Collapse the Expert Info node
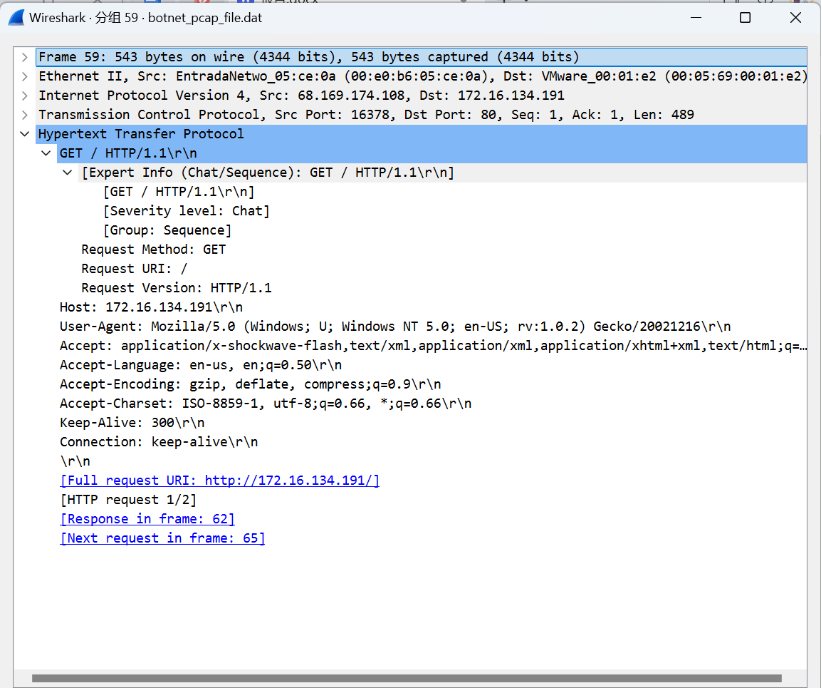 pos(68,173)
